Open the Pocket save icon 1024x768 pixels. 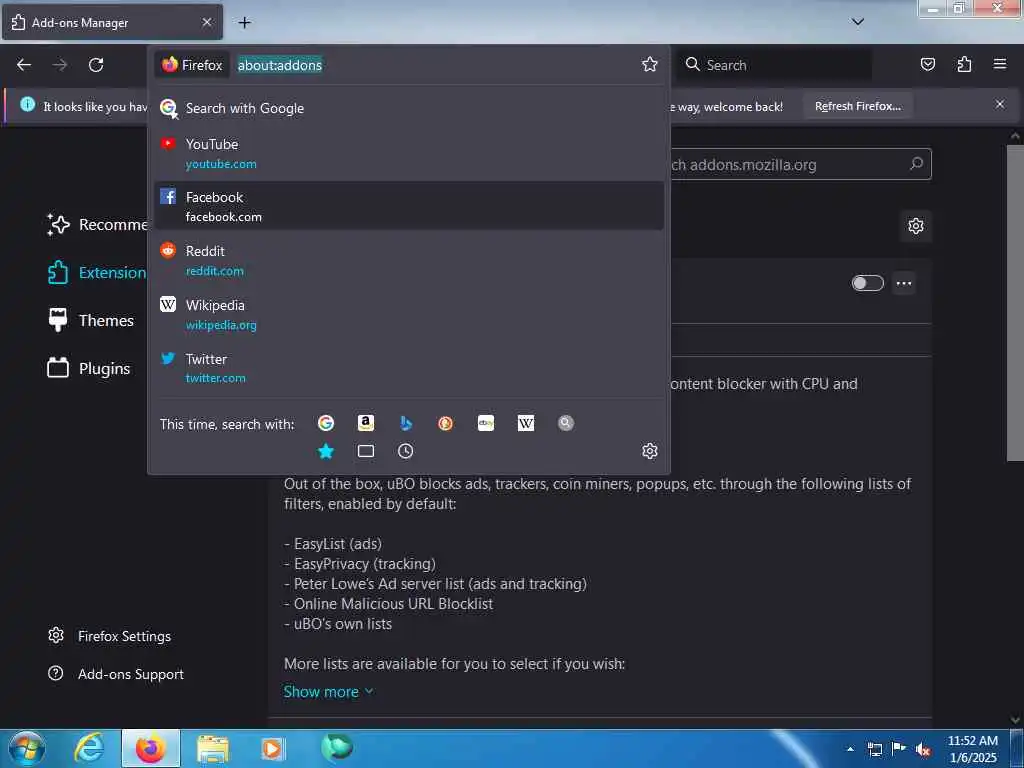point(927,64)
